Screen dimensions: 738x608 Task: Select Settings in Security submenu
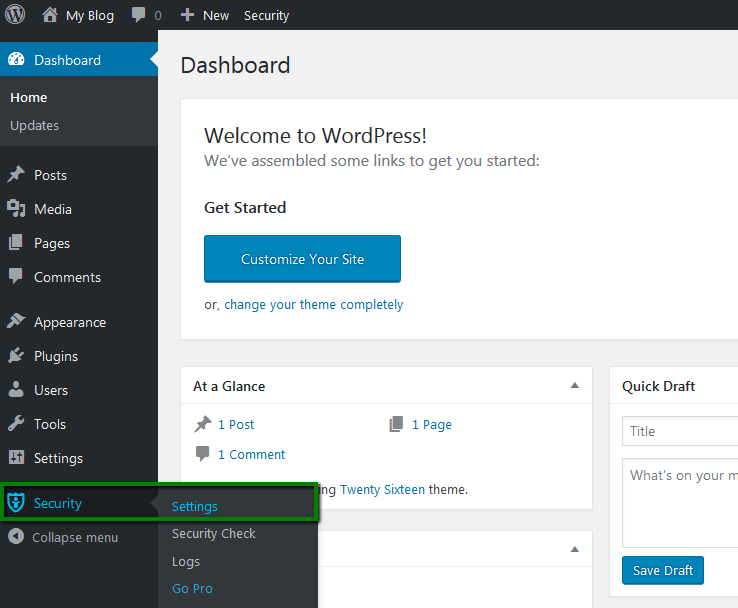195,507
